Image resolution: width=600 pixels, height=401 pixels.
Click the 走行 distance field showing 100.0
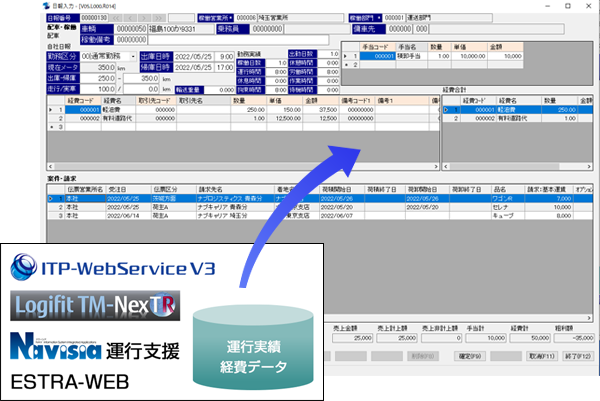coord(98,89)
